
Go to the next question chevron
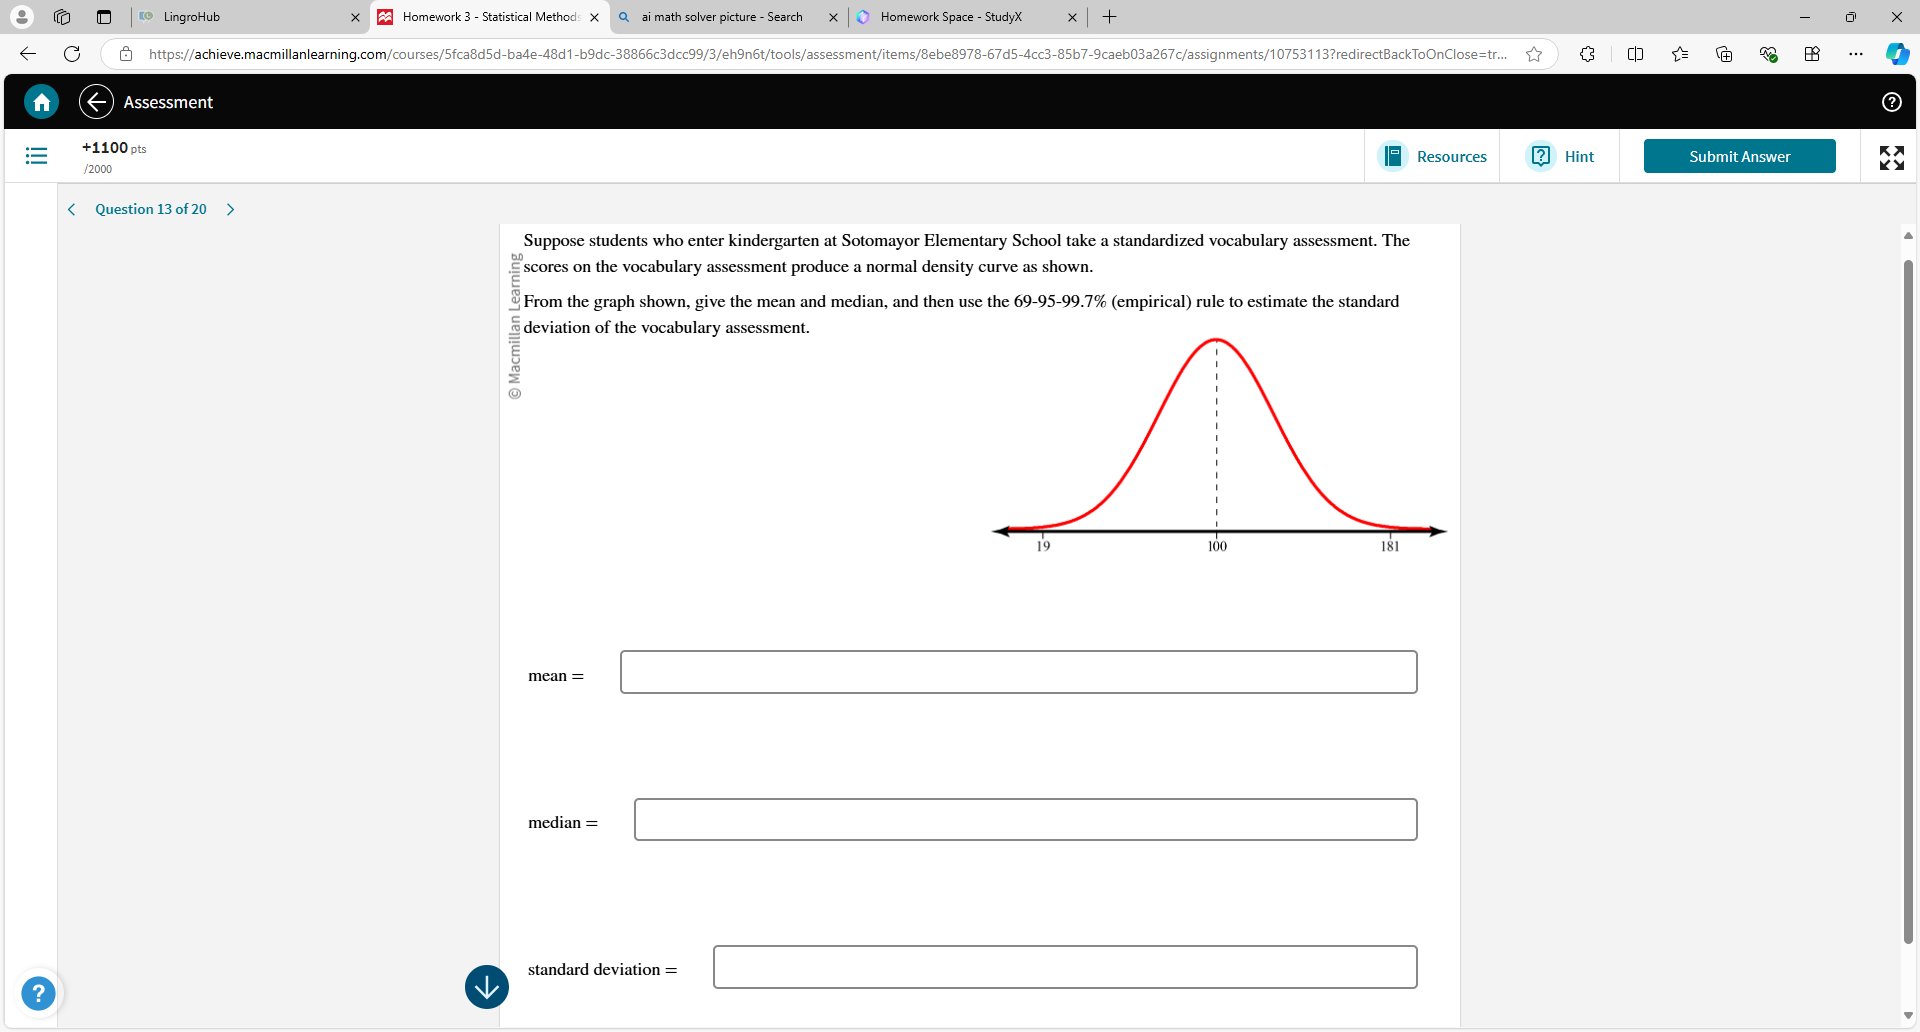pyautogui.click(x=231, y=209)
